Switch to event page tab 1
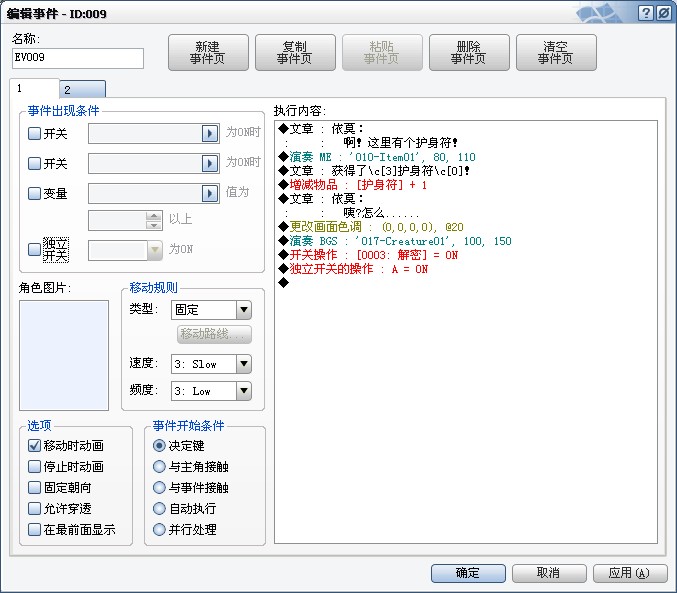The image size is (677, 593). [34, 89]
